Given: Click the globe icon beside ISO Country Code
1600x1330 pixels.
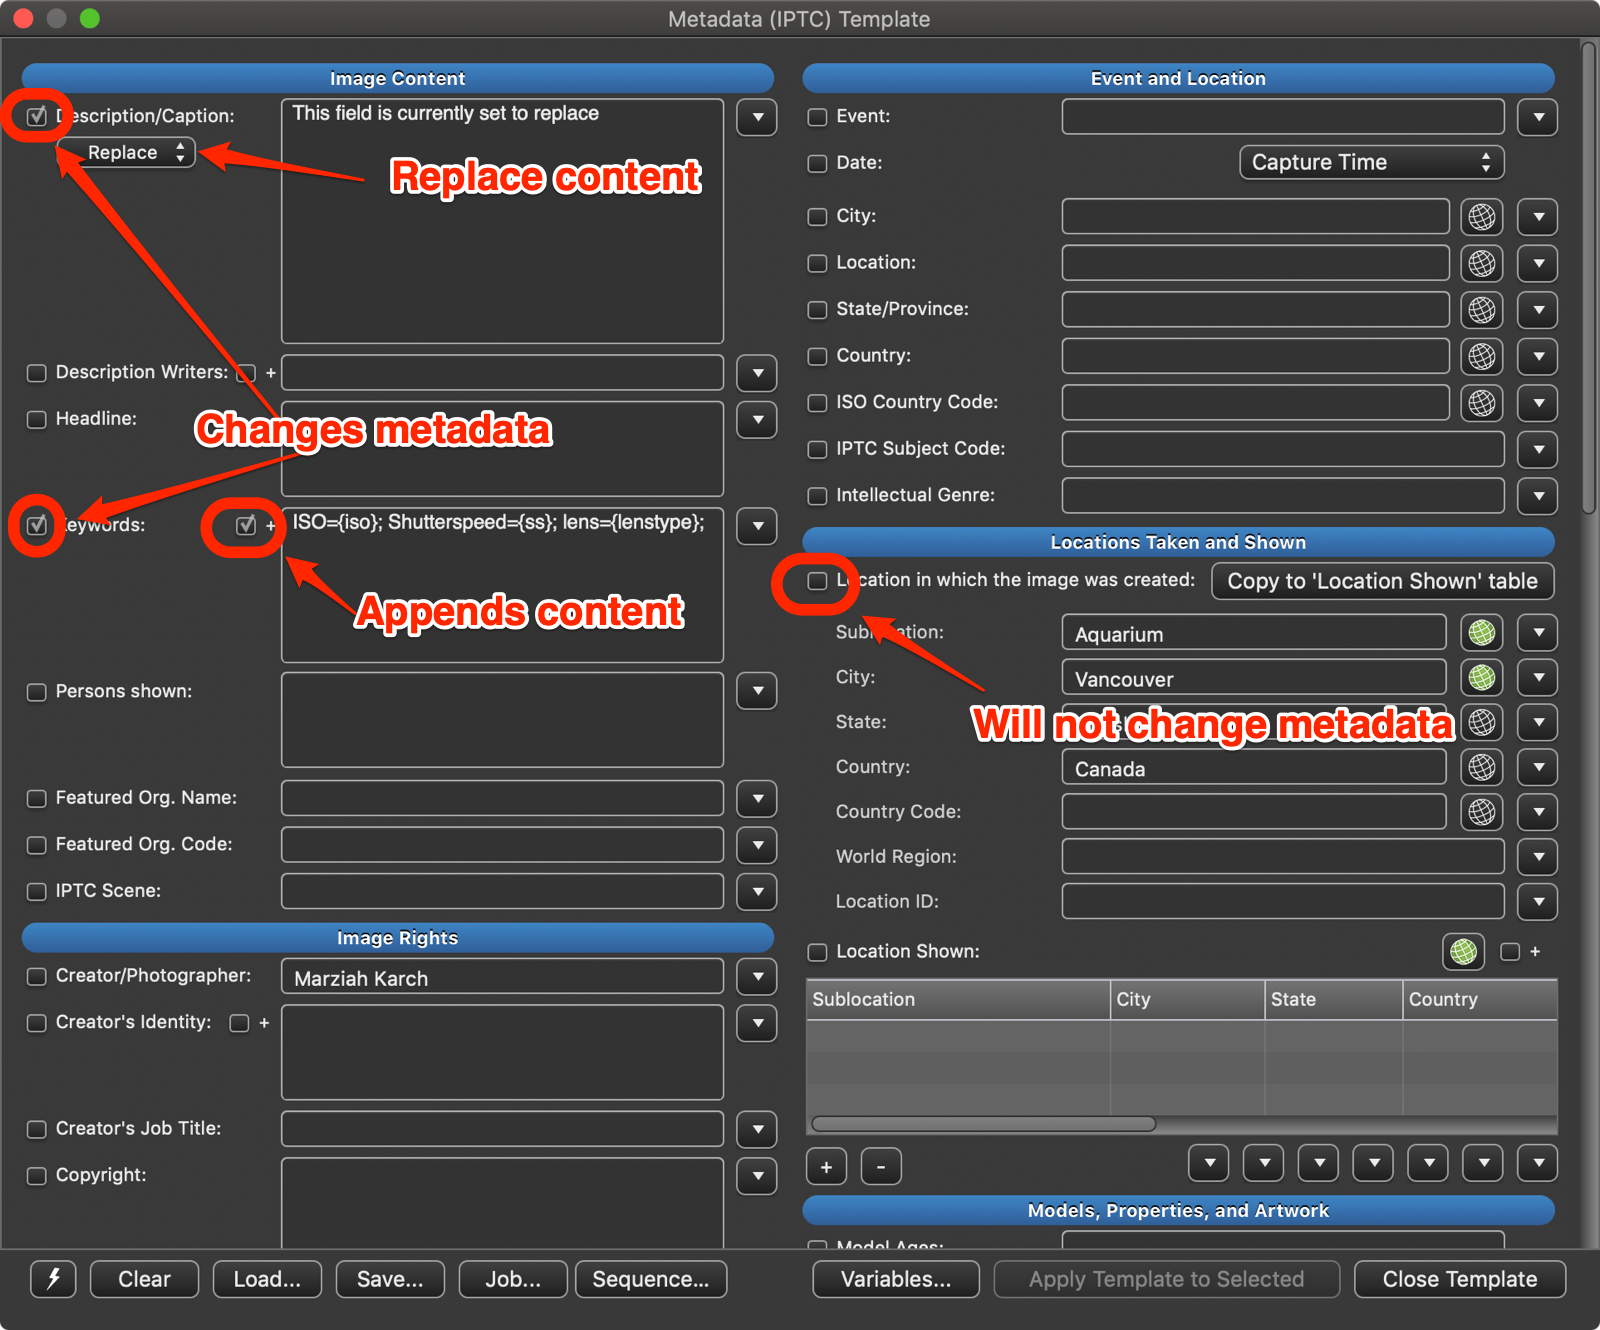Looking at the screenshot, I should click(x=1482, y=403).
